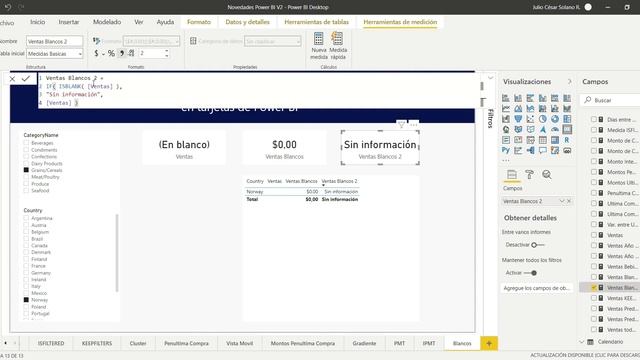Click the Medida rápida icon
640x360 pixels.
(337, 39)
